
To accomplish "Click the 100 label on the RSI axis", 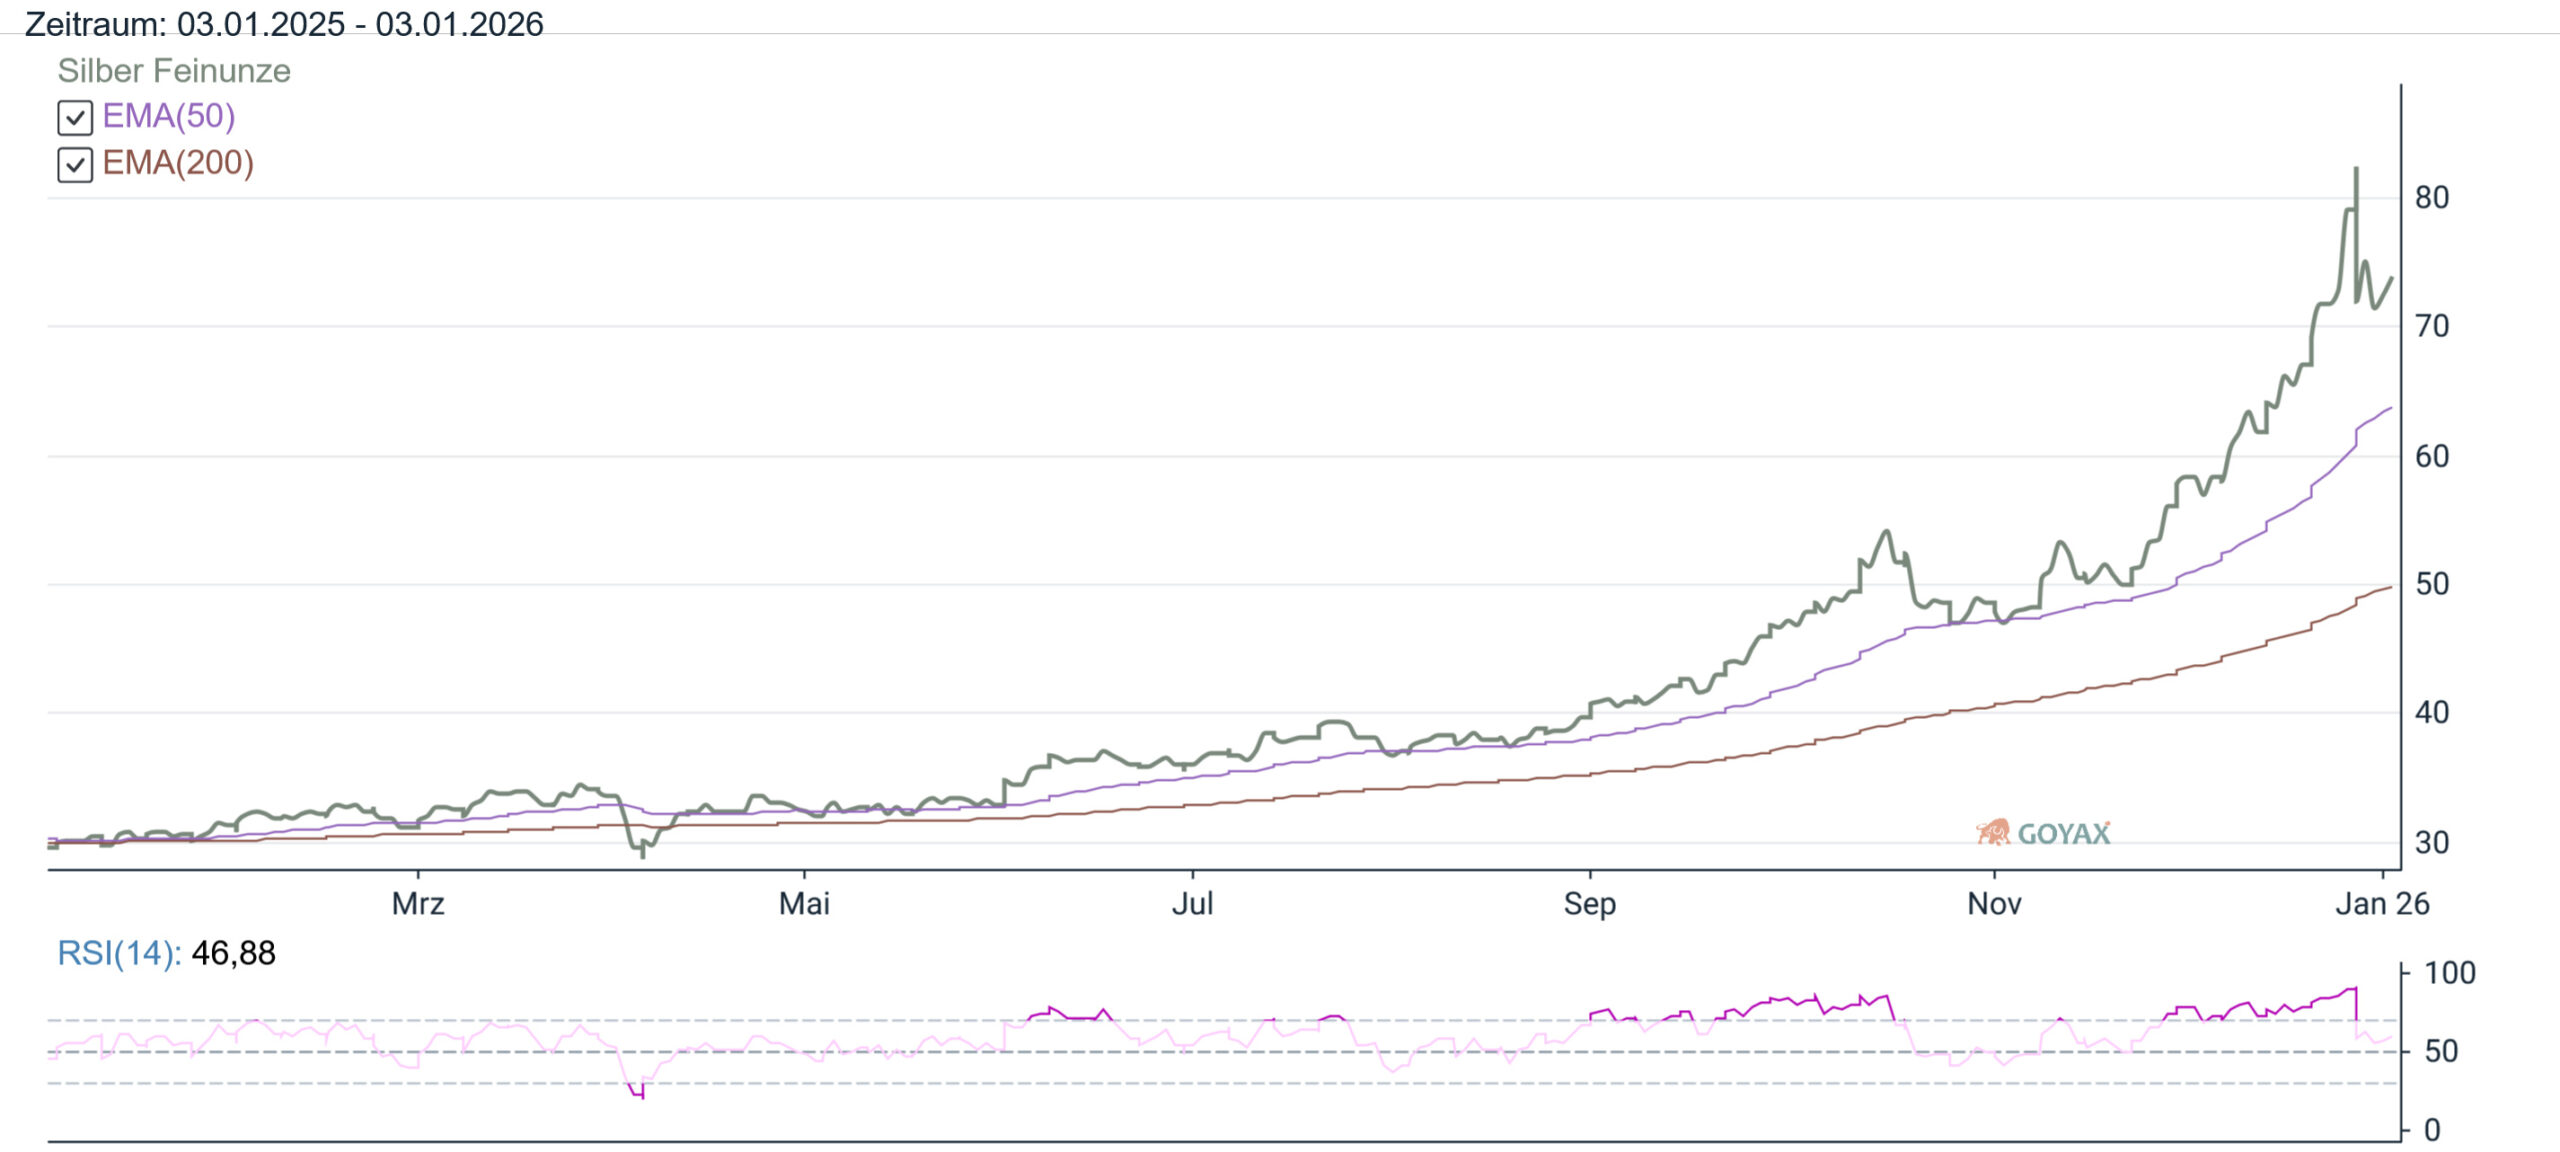I will click(x=2449, y=973).
